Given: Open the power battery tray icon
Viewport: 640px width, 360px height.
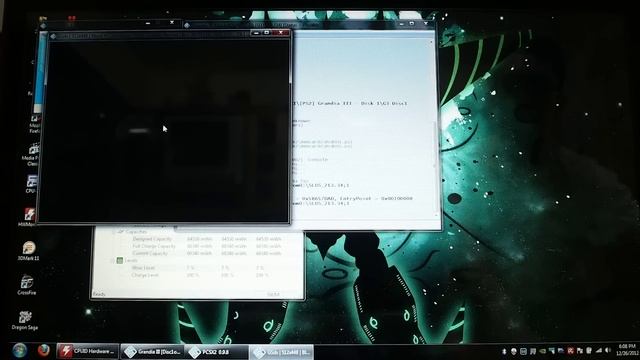Looking at the screenshot, I should 589,351.
